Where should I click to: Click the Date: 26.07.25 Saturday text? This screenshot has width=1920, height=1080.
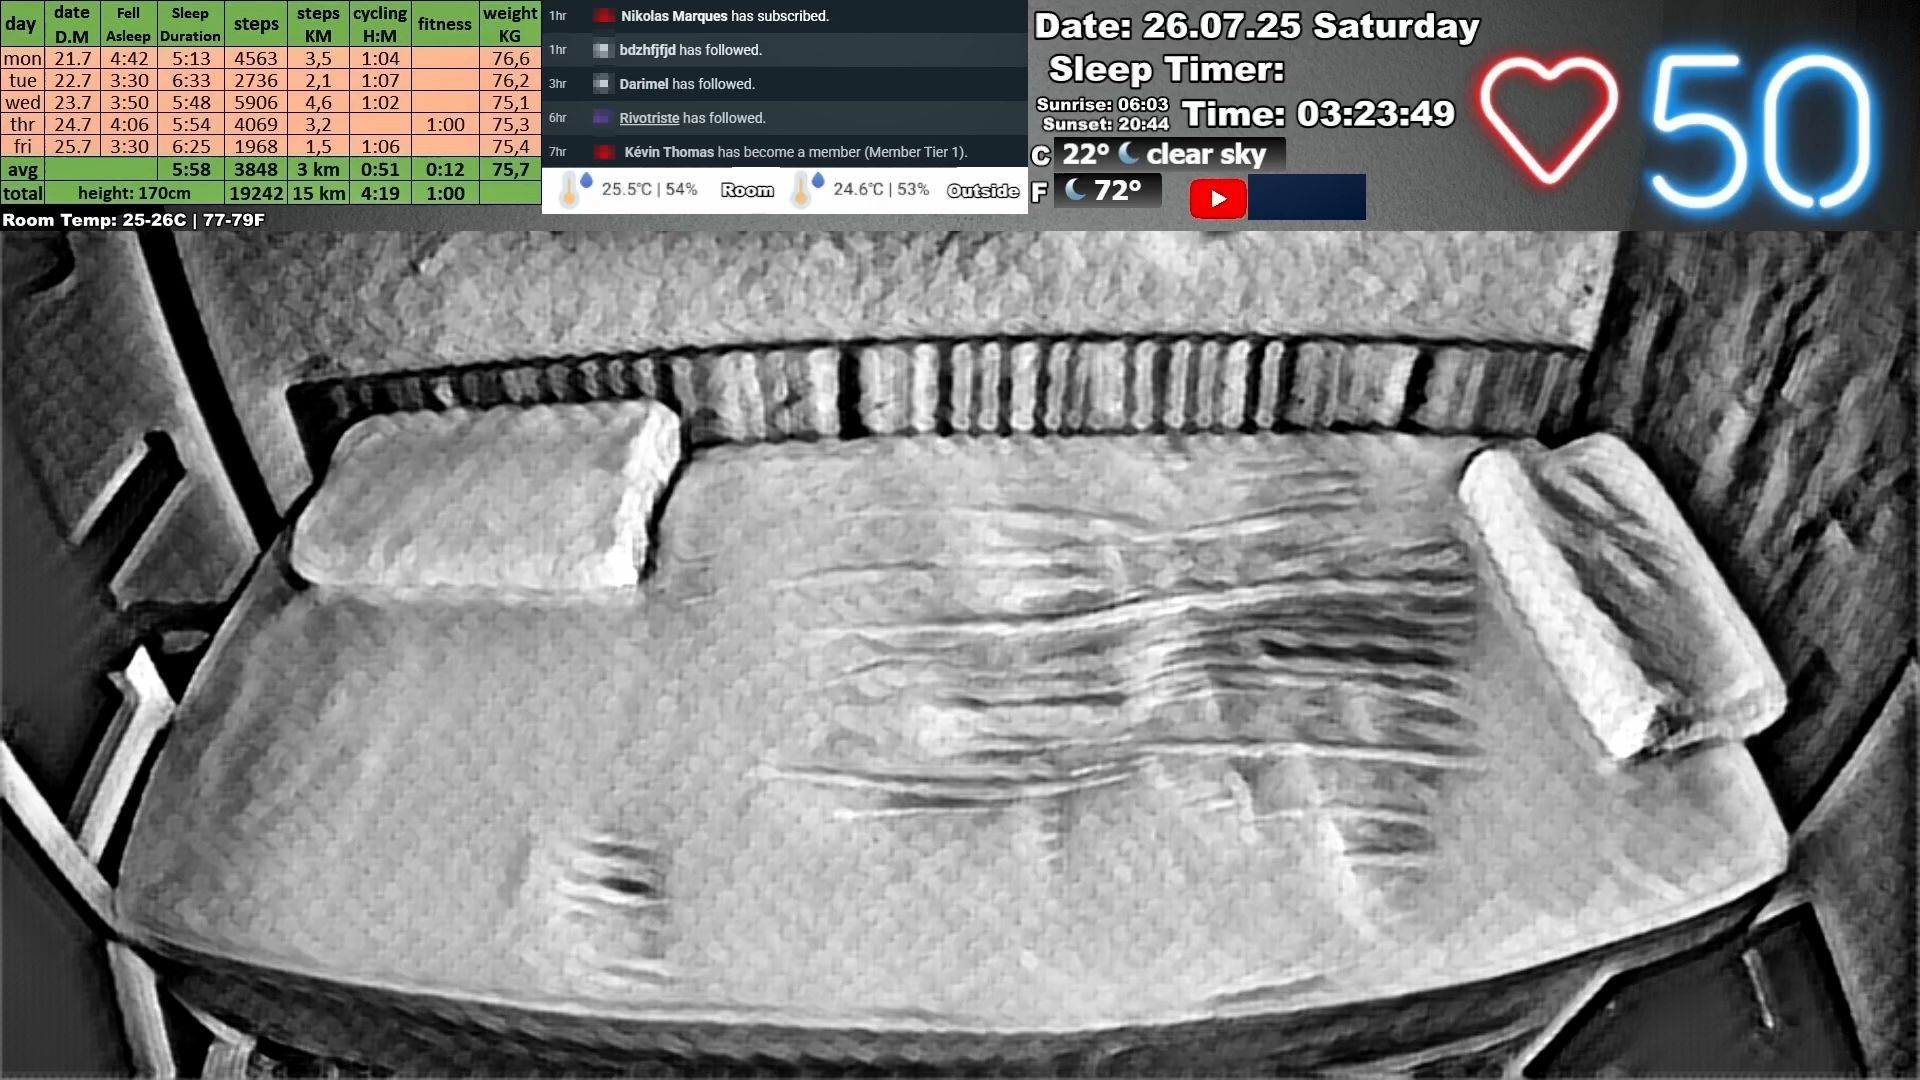tap(1256, 26)
